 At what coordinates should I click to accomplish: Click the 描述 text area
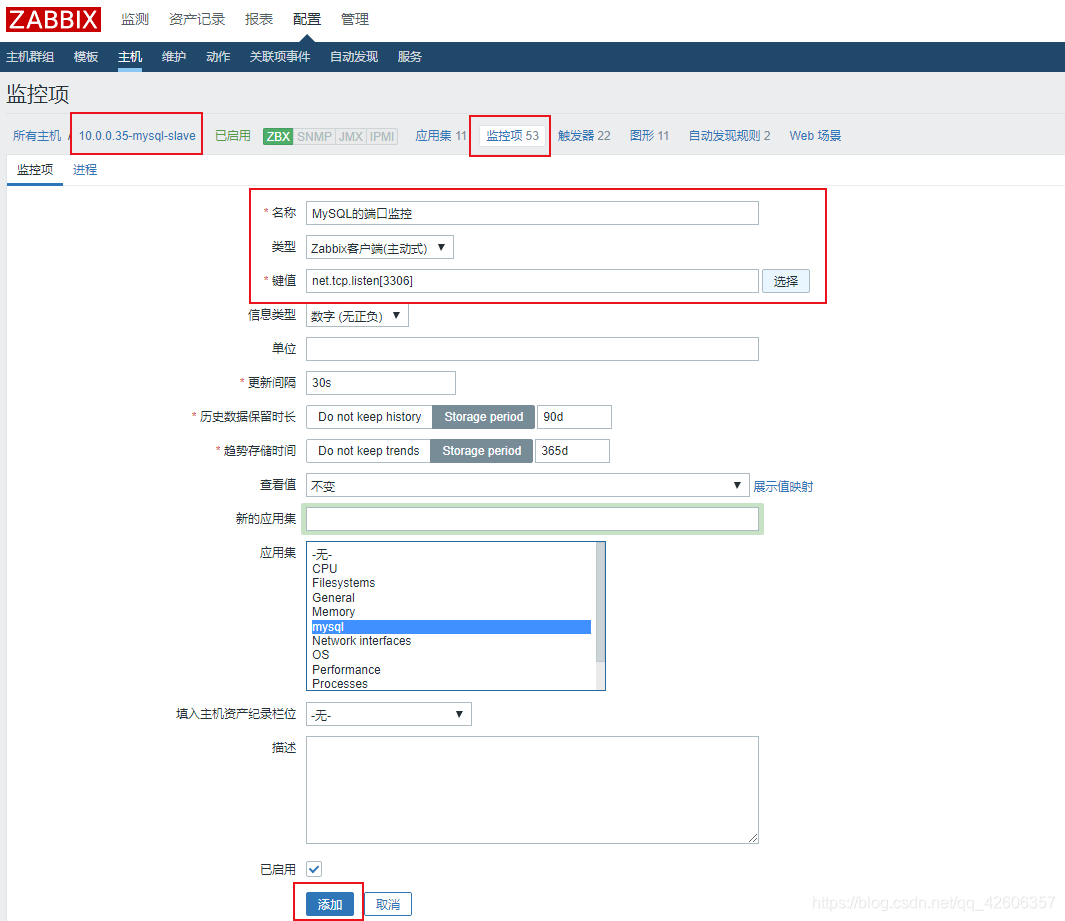pyautogui.click(x=532, y=790)
